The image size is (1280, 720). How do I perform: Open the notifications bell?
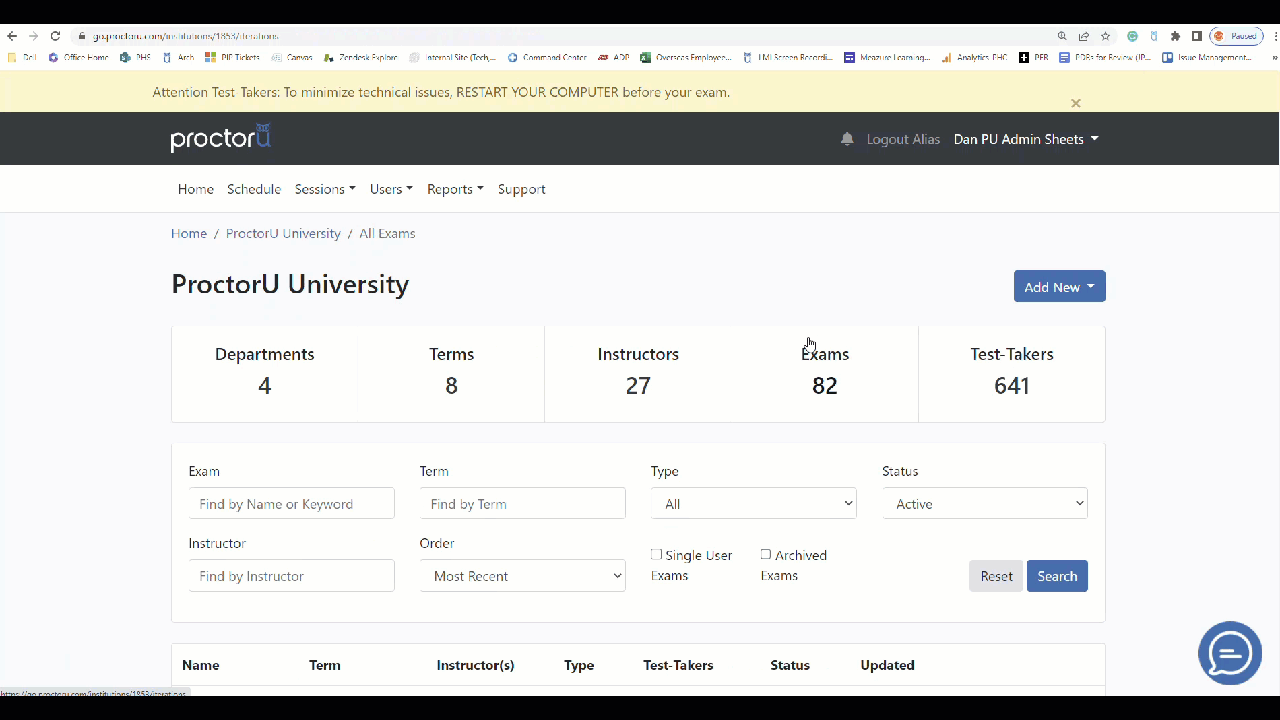[x=847, y=139]
